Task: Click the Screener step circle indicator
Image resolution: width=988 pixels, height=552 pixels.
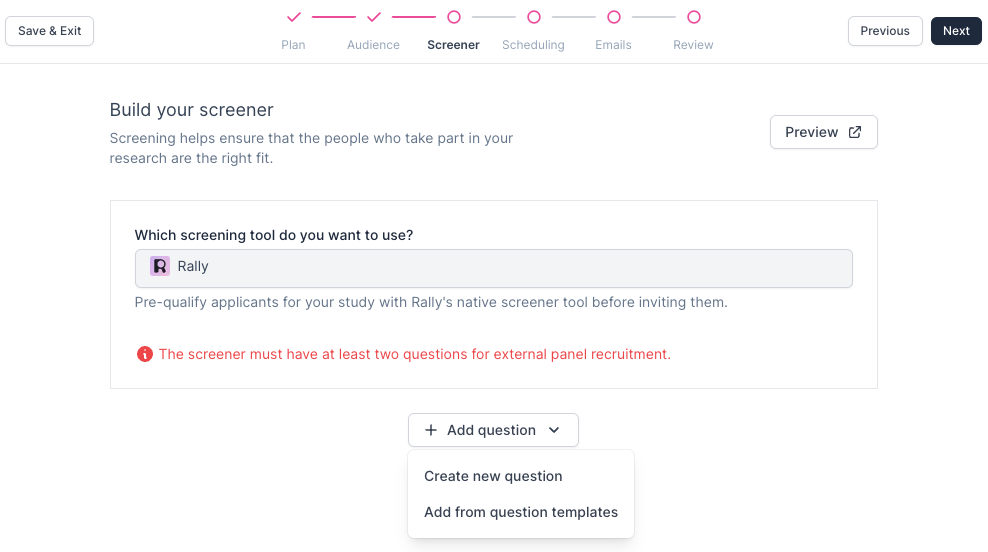Action: [x=454, y=17]
